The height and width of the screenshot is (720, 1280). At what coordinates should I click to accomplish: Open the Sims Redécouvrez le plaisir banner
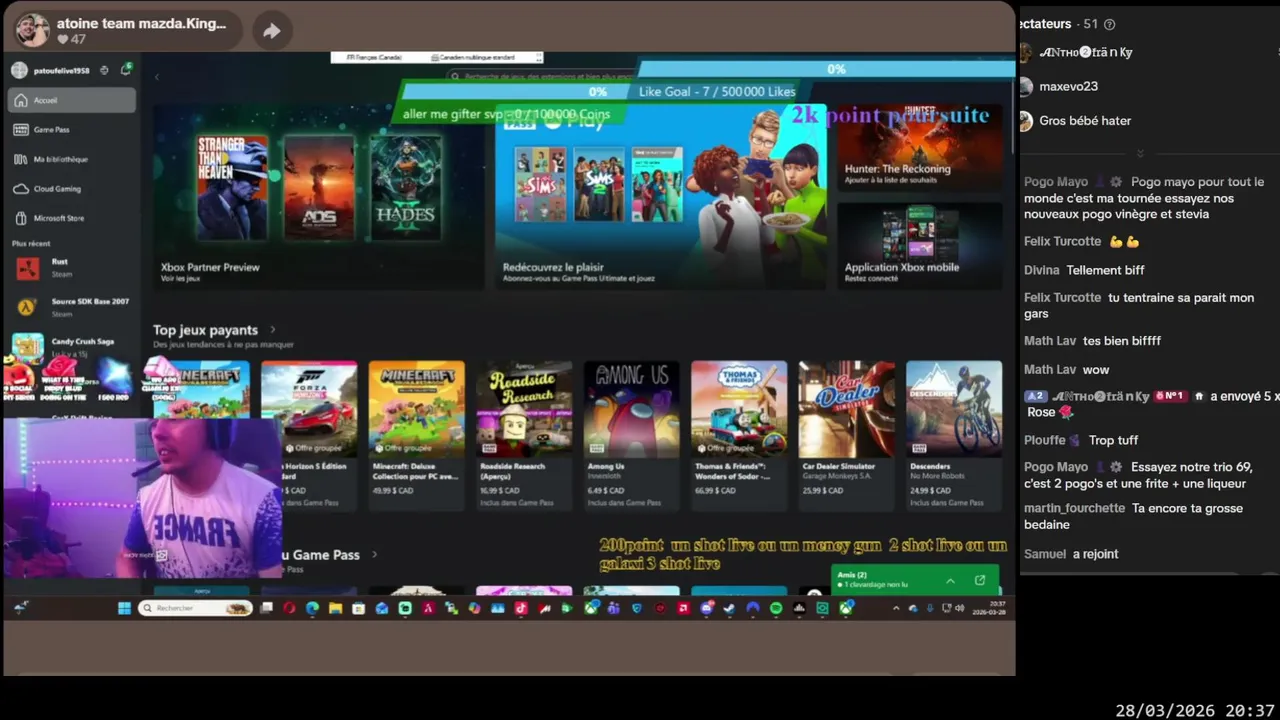[x=661, y=197]
